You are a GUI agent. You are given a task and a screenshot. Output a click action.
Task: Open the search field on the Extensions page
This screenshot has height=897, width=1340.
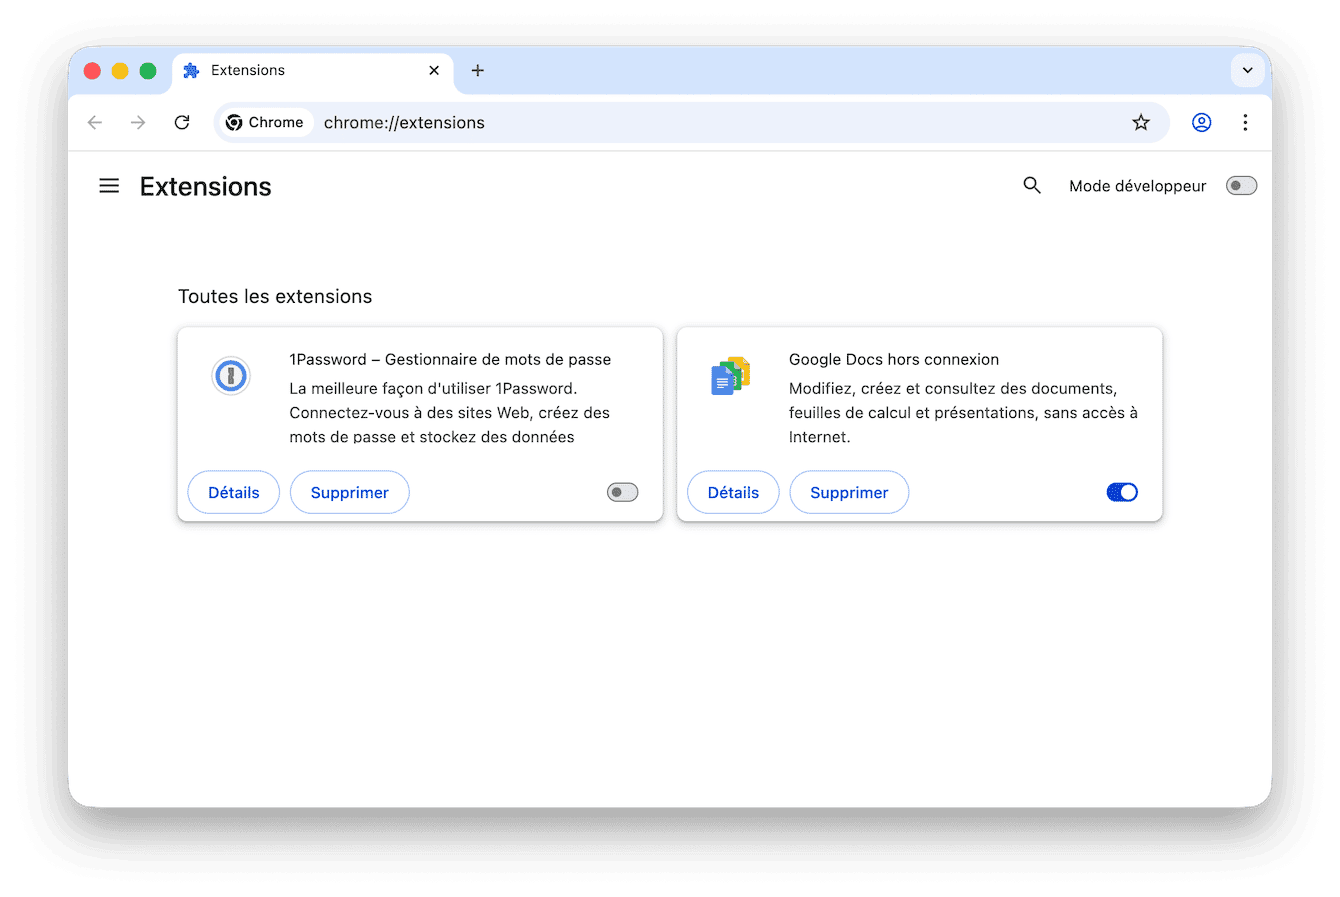pos(1032,185)
